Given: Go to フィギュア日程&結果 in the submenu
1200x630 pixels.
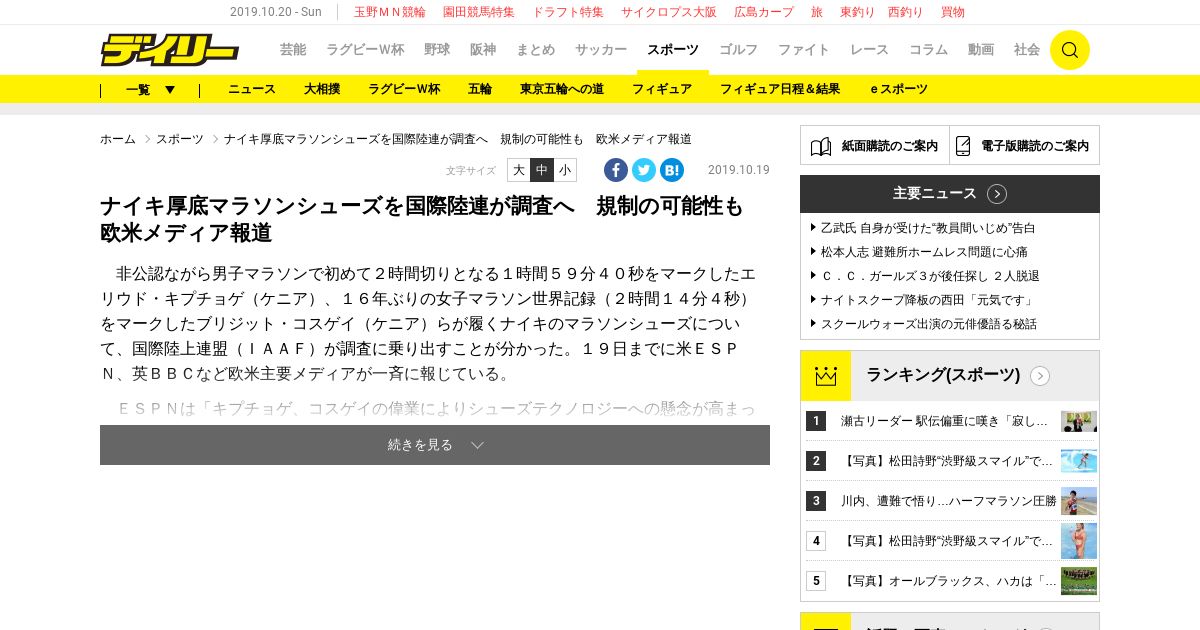Looking at the screenshot, I should click(780, 89).
